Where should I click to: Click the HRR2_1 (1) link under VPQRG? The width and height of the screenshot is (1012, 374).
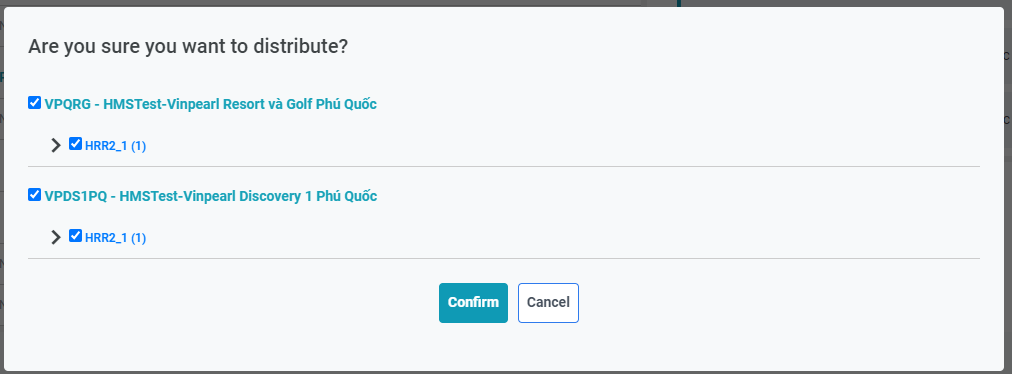[116, 146]
